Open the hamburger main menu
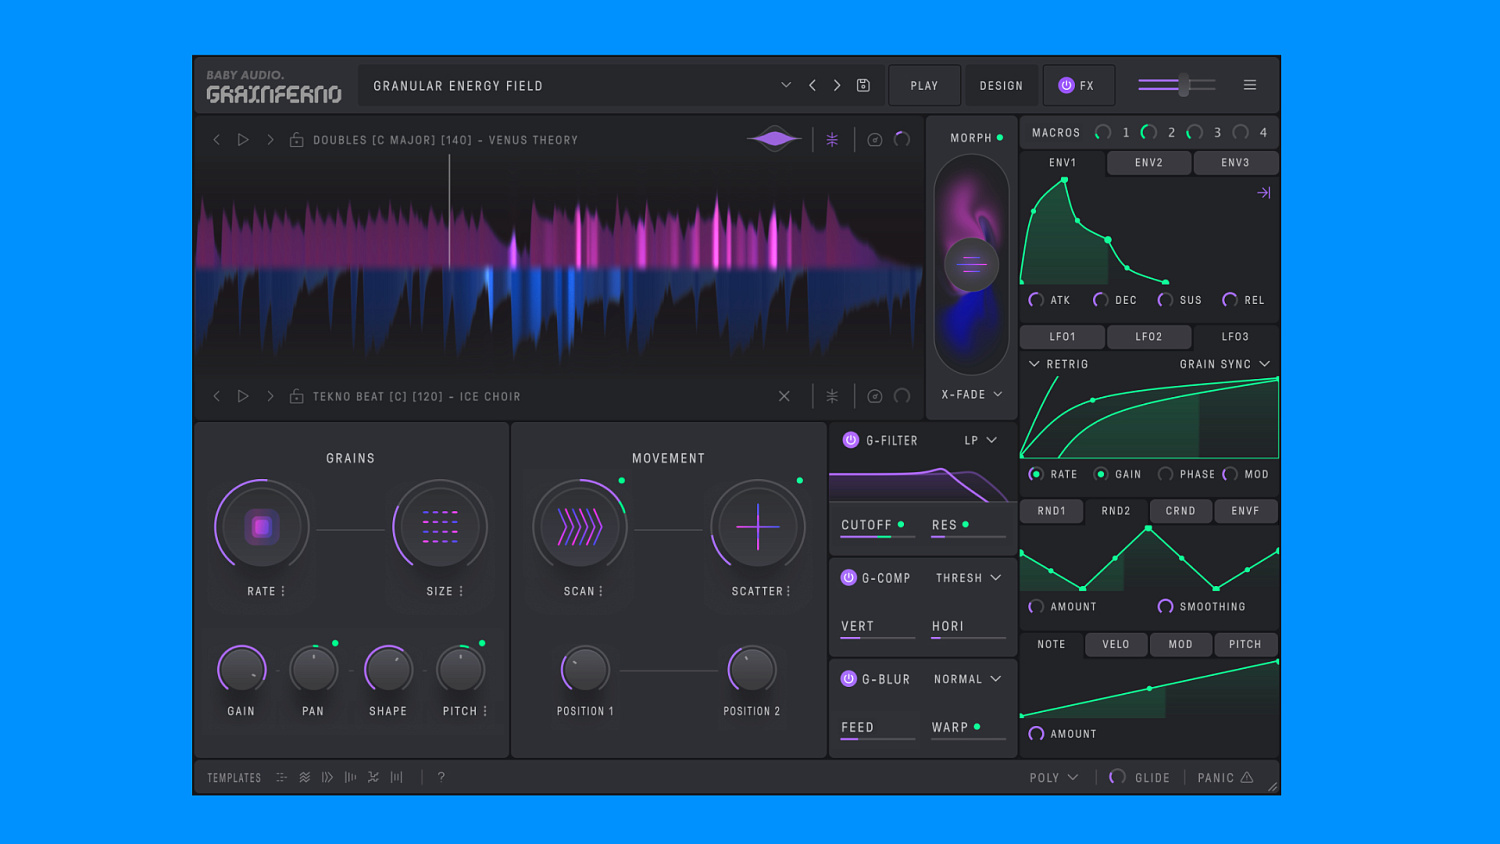Viewport: 1500px width, 844px height. click(1250, 85)
